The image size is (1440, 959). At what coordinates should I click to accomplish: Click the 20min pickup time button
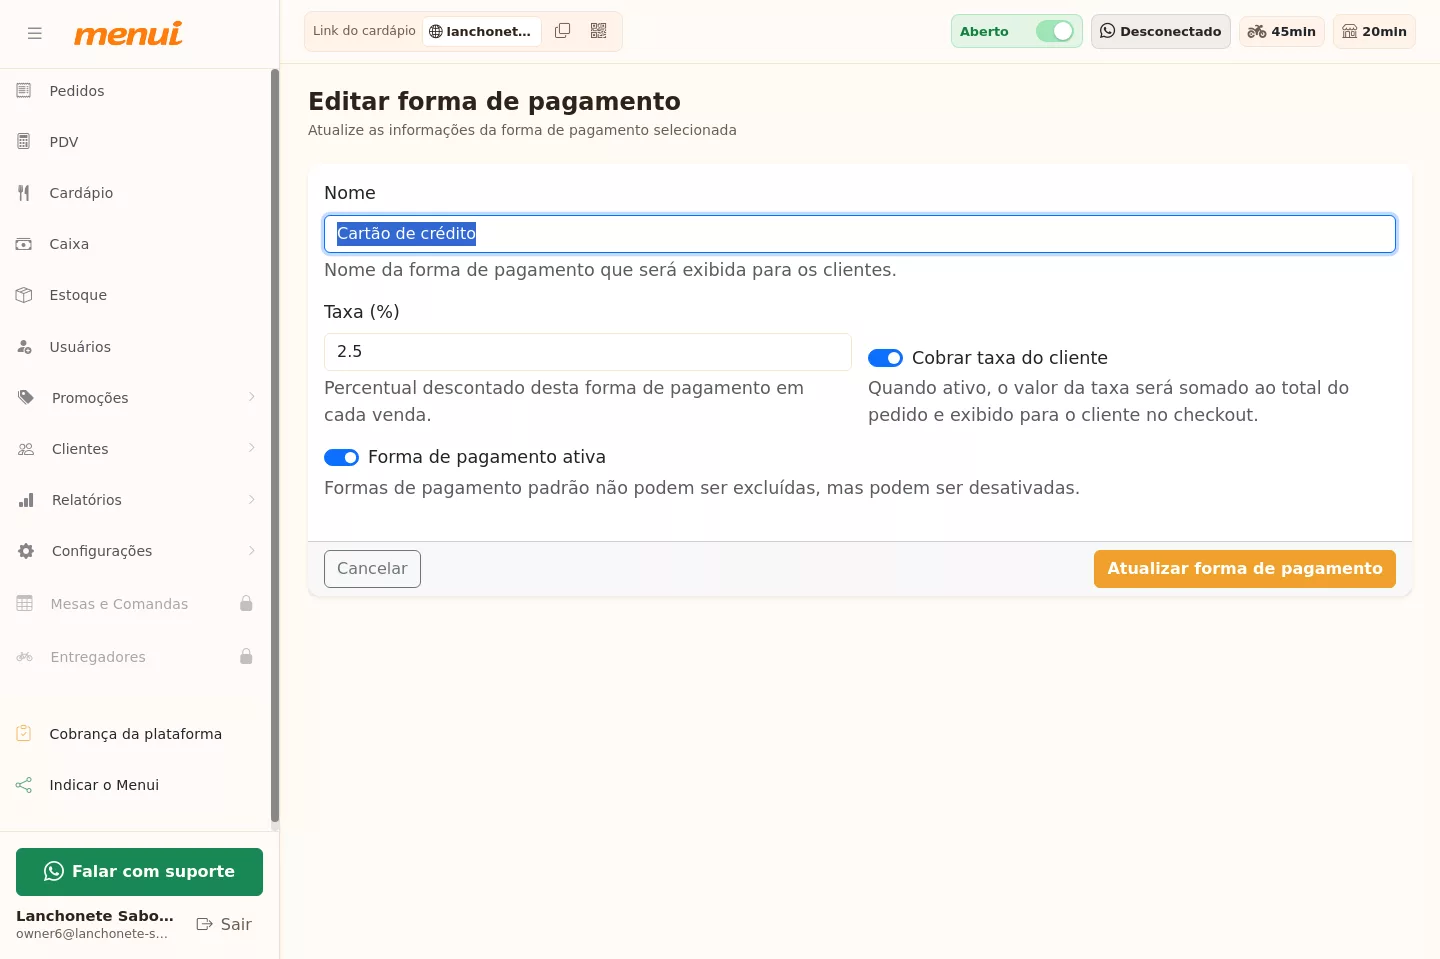tap(1374, 31)
